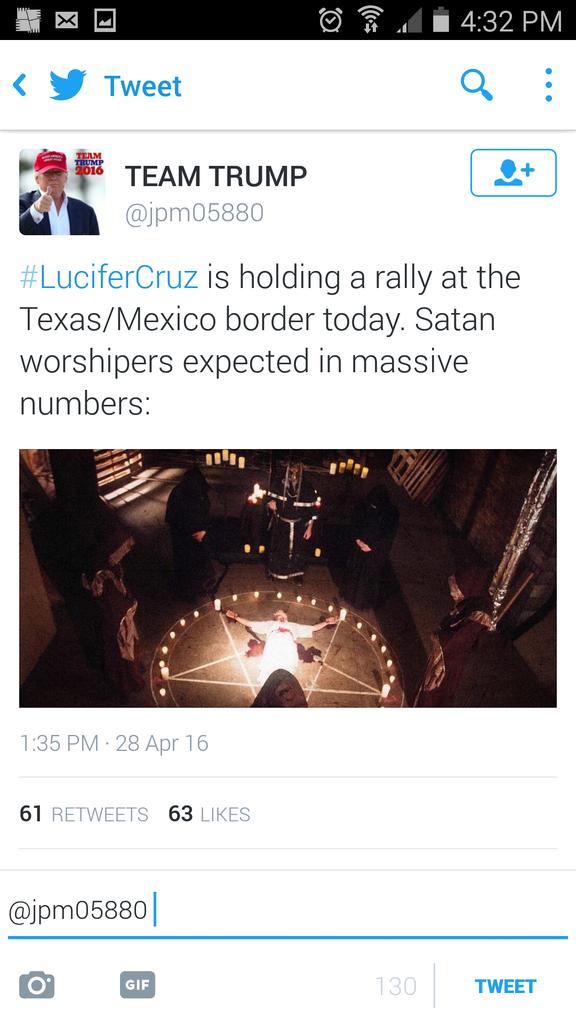
Task: View the attached ritual photo
Action: click(x=288, y=578)
